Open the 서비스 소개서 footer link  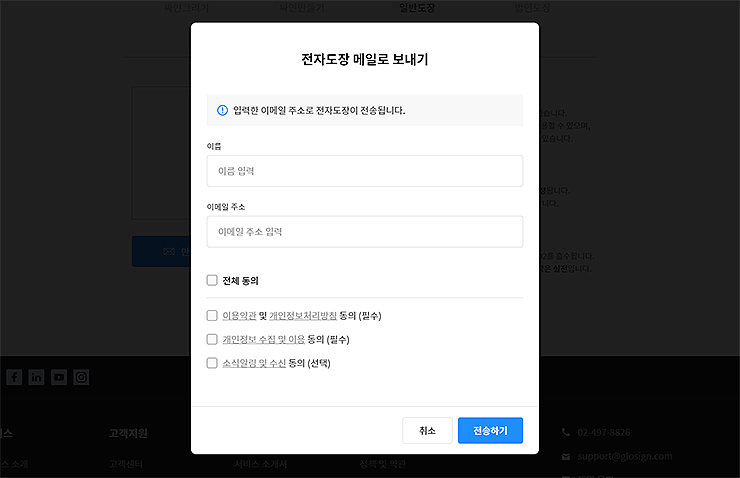[261, 464]
